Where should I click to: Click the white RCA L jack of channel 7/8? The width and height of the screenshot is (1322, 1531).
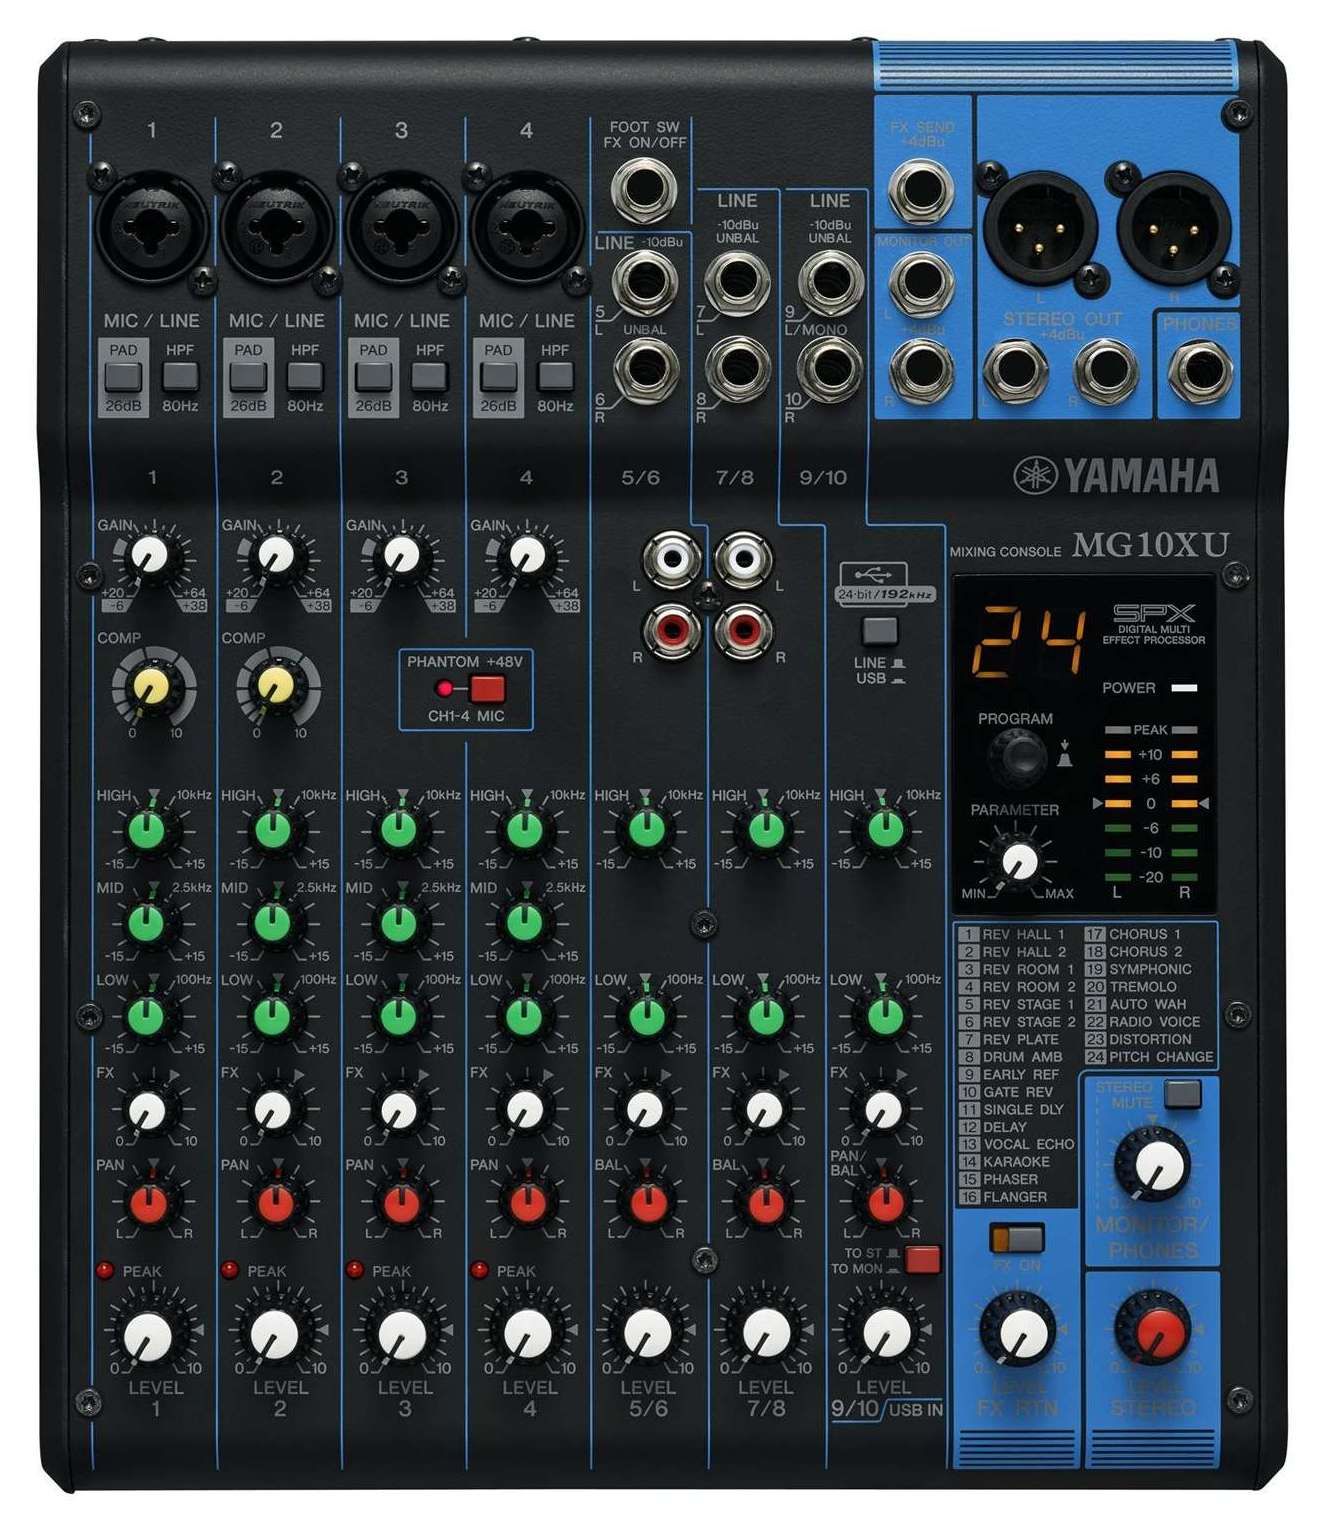click(743, 559)
